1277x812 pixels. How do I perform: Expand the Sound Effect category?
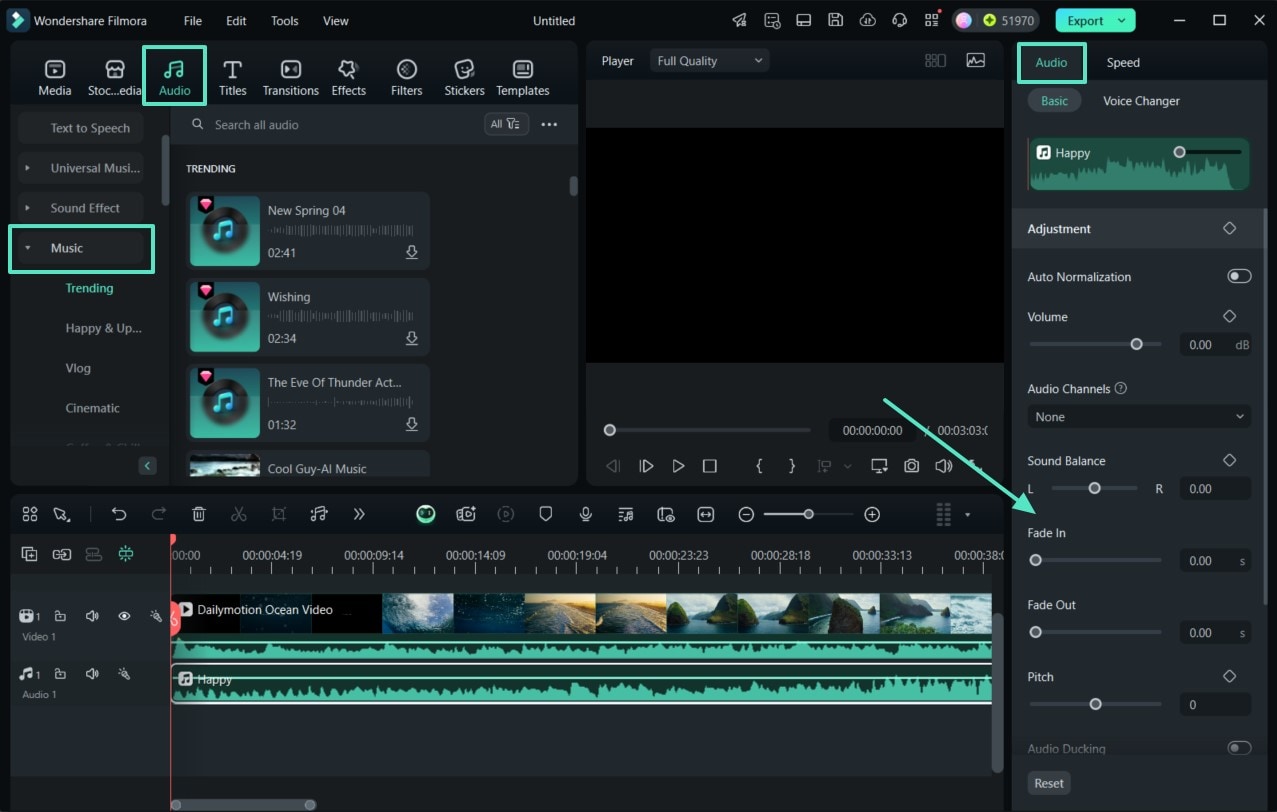[x=84, y=208]
